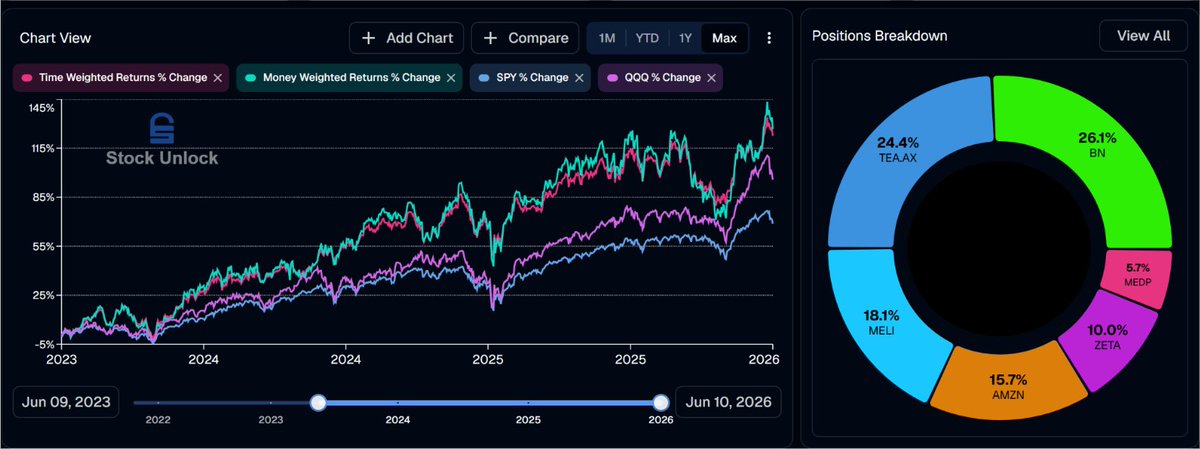Click the 2023 label on timeline slider

[x=271, y=420]
